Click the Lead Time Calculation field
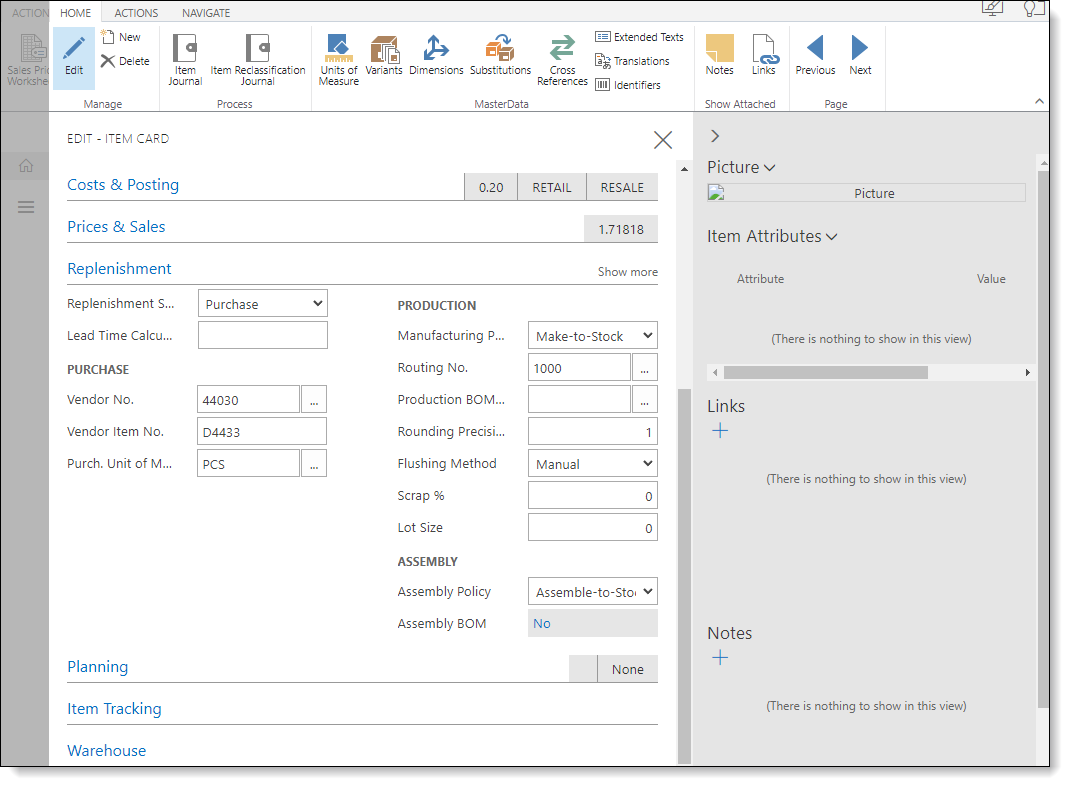The width and height of the screenshot is (1070, 787). [263, 335]
